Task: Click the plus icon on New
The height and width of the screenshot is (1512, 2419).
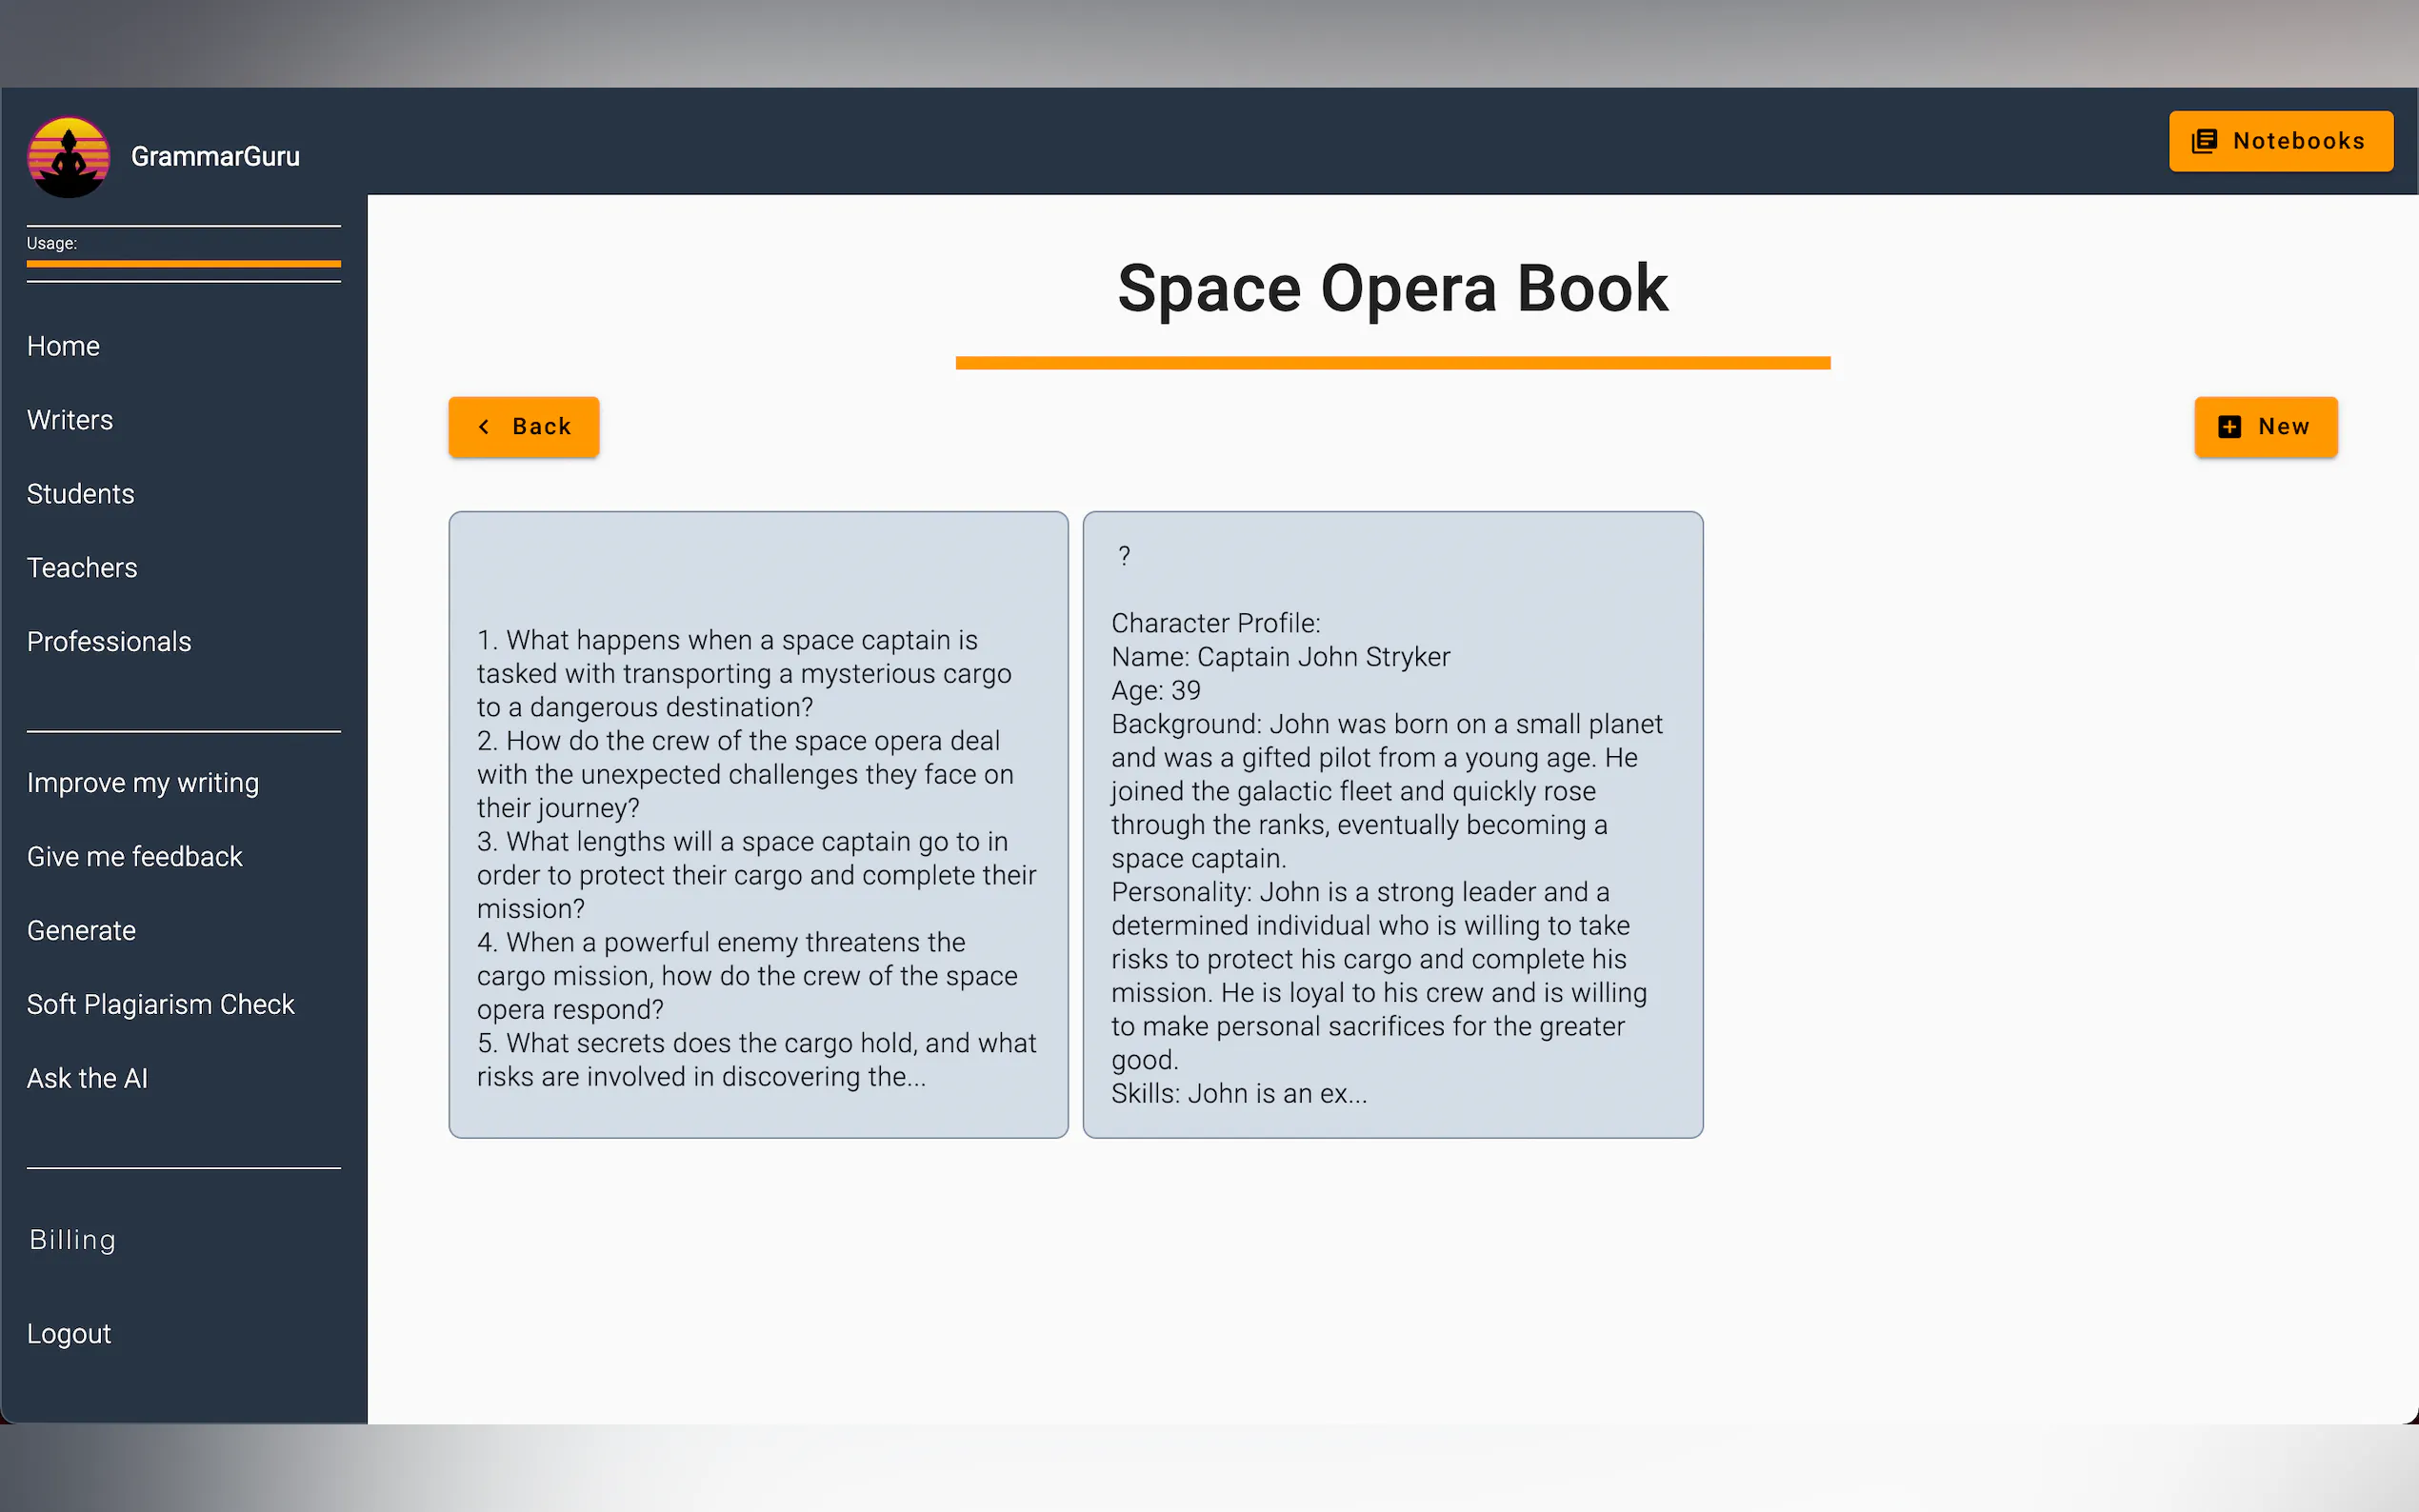Action: pos(2229,427)
